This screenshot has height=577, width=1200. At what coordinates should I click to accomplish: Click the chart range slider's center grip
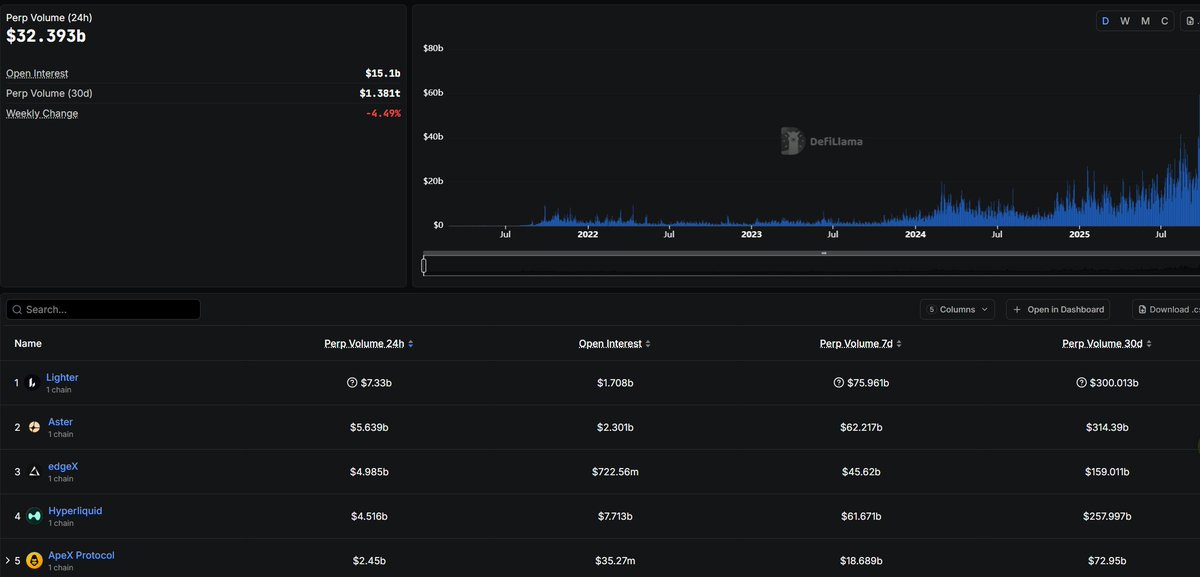point(824,254)
